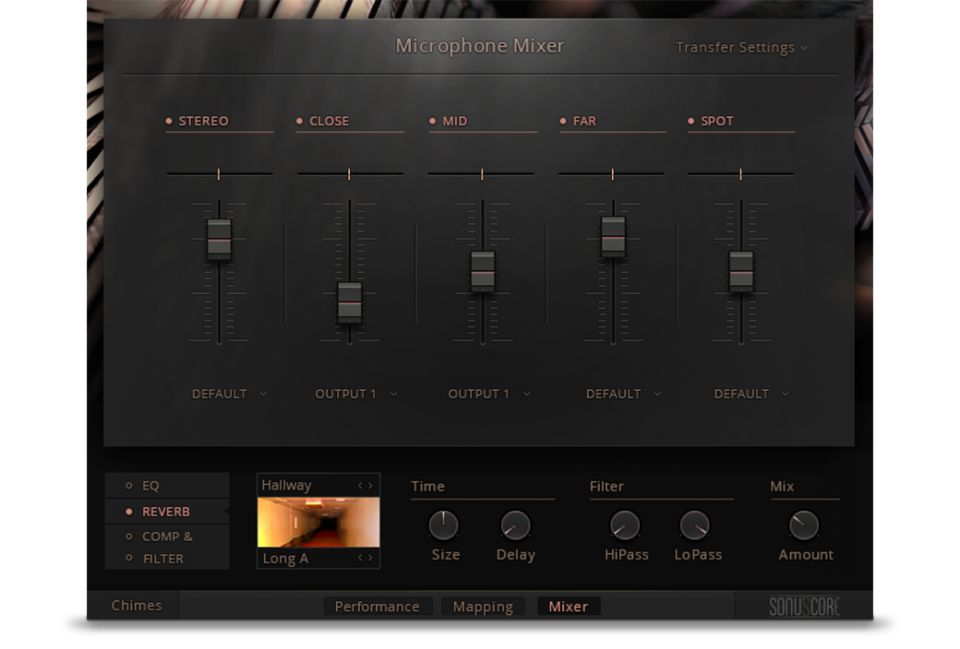Click the Reverb Delay knob
This screenshot has height=649, width=960.
pyautogui.click(x=515, y=525)
